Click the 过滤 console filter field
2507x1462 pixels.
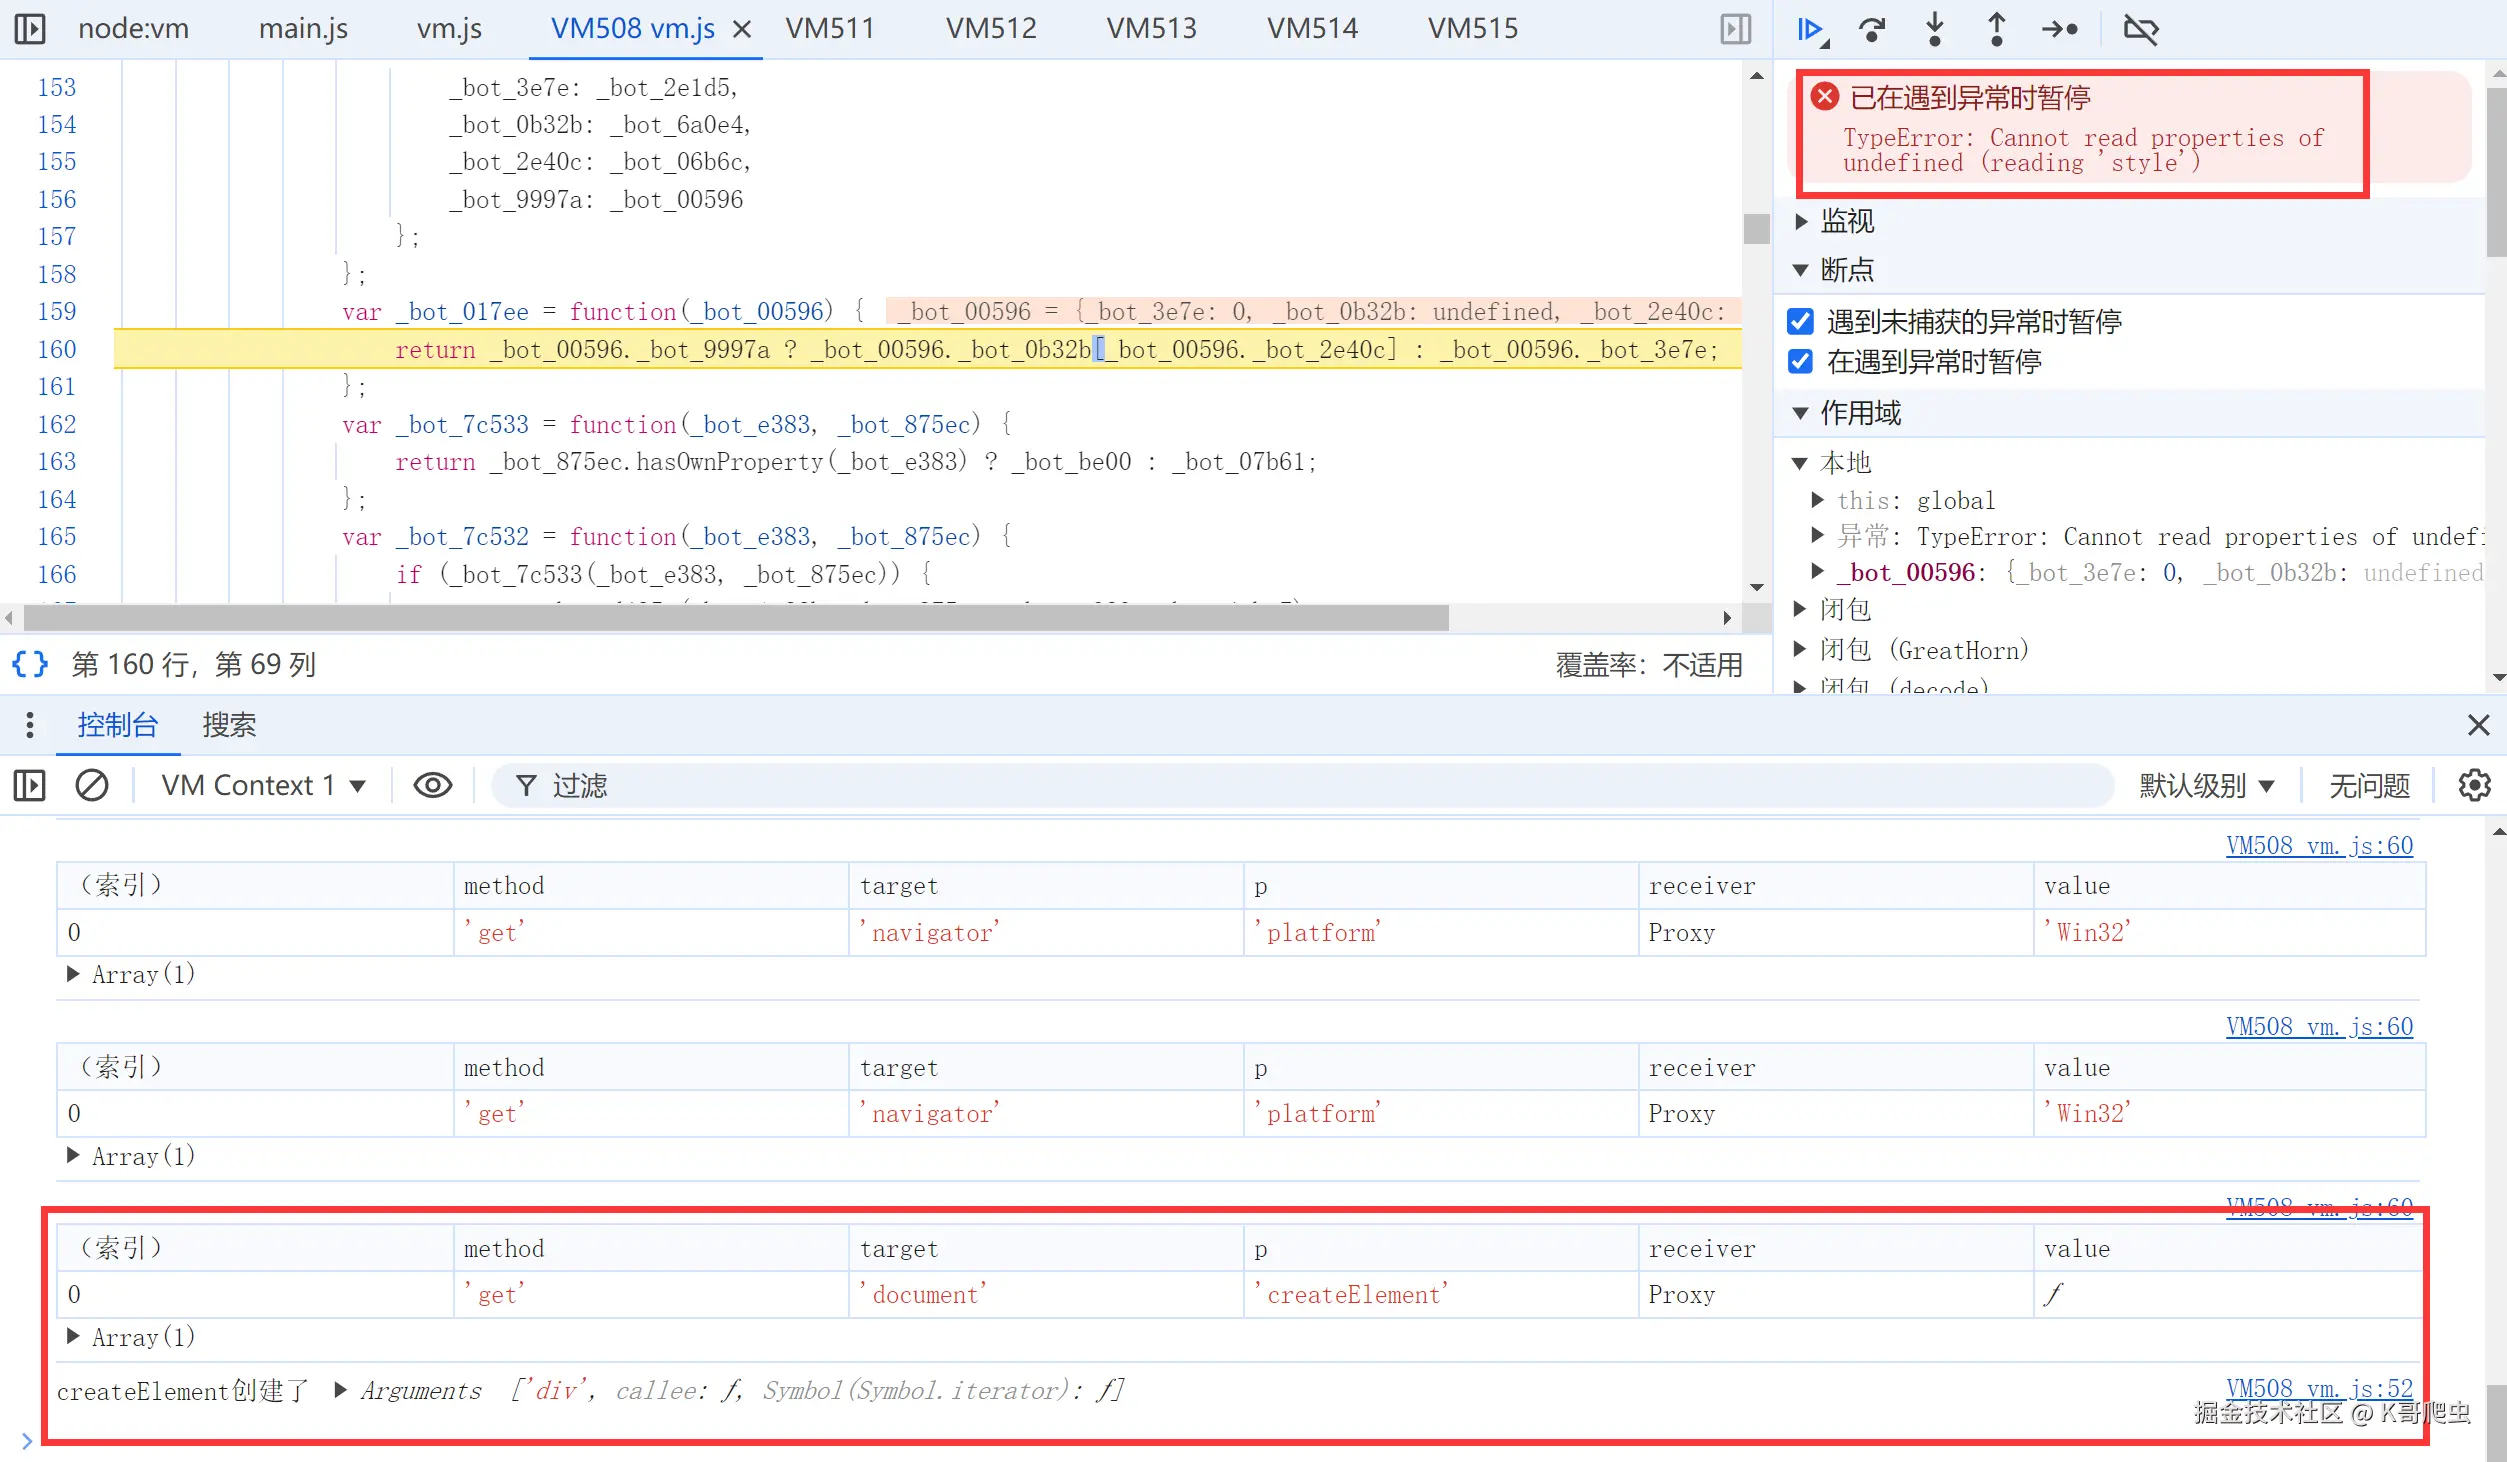point(1300,785)
